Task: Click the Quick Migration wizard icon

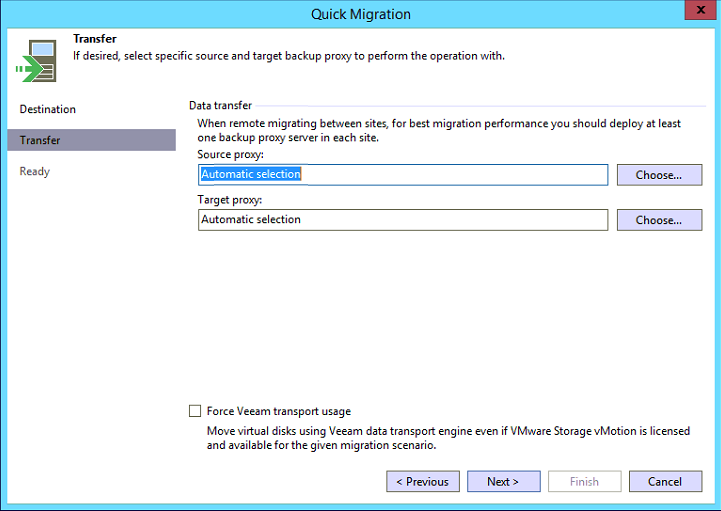Action: 37,60
